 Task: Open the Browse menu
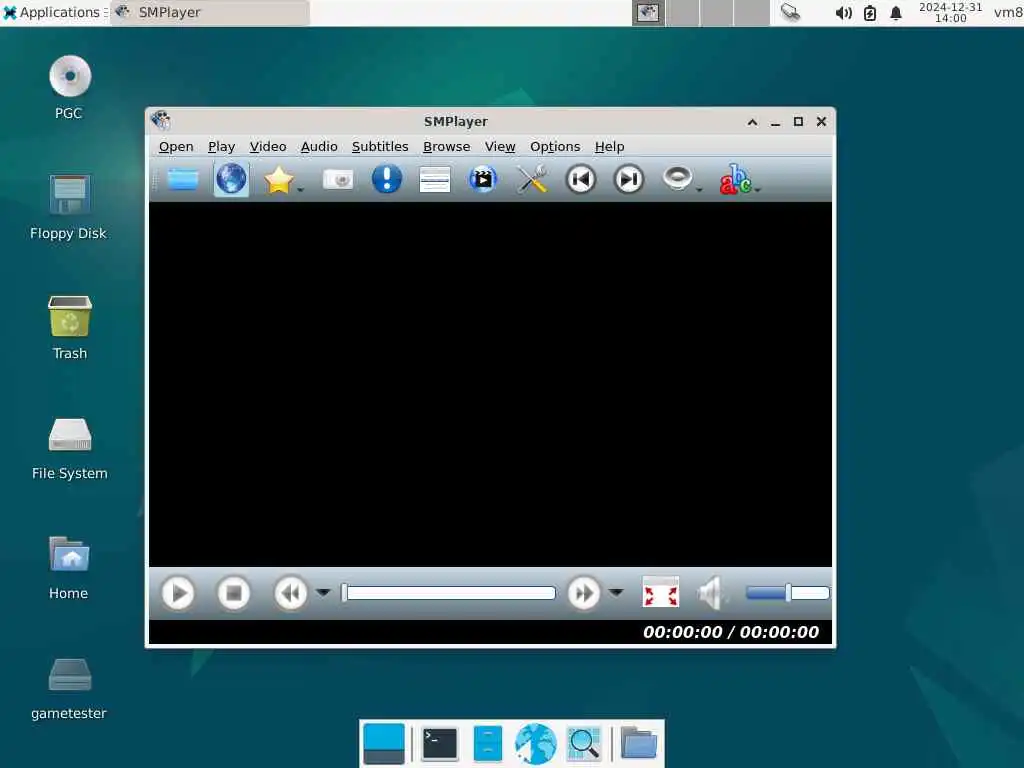(446, 147)
